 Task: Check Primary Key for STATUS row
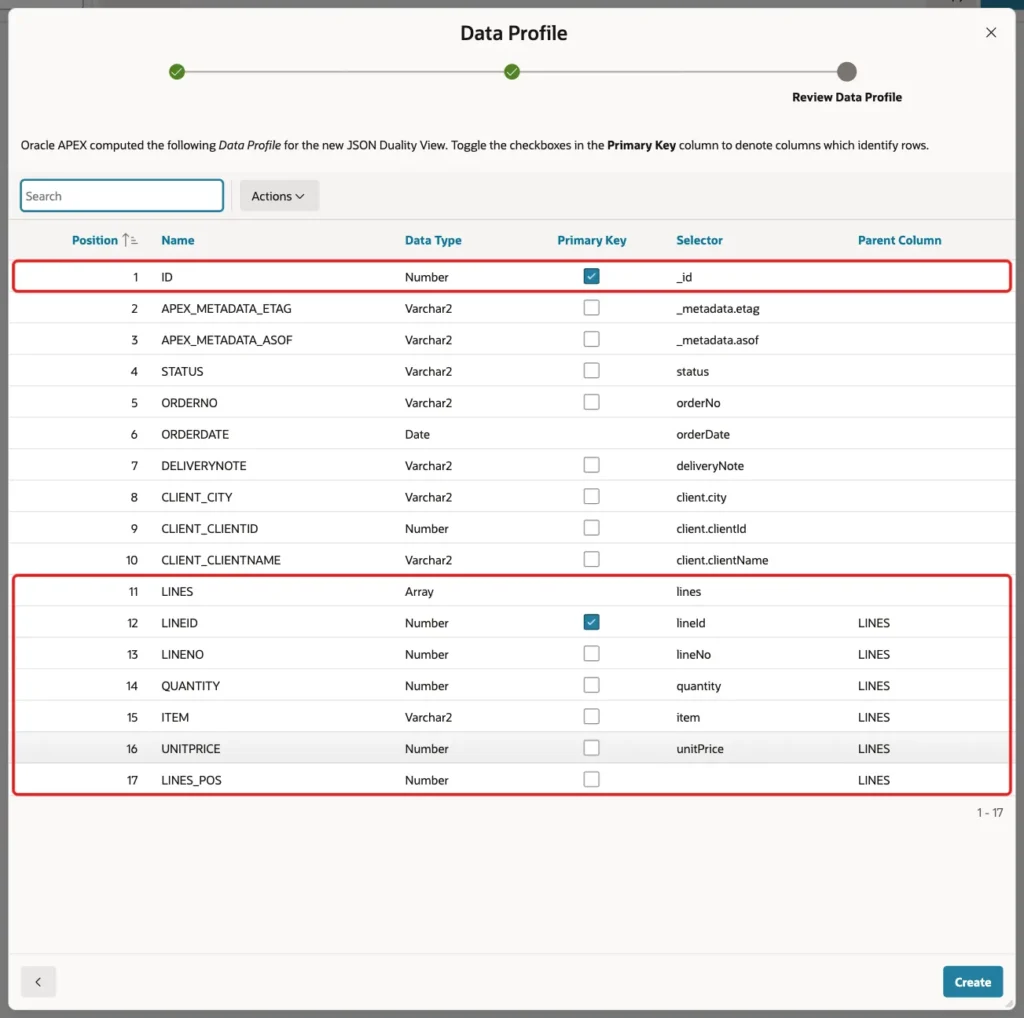coord(591,370)
